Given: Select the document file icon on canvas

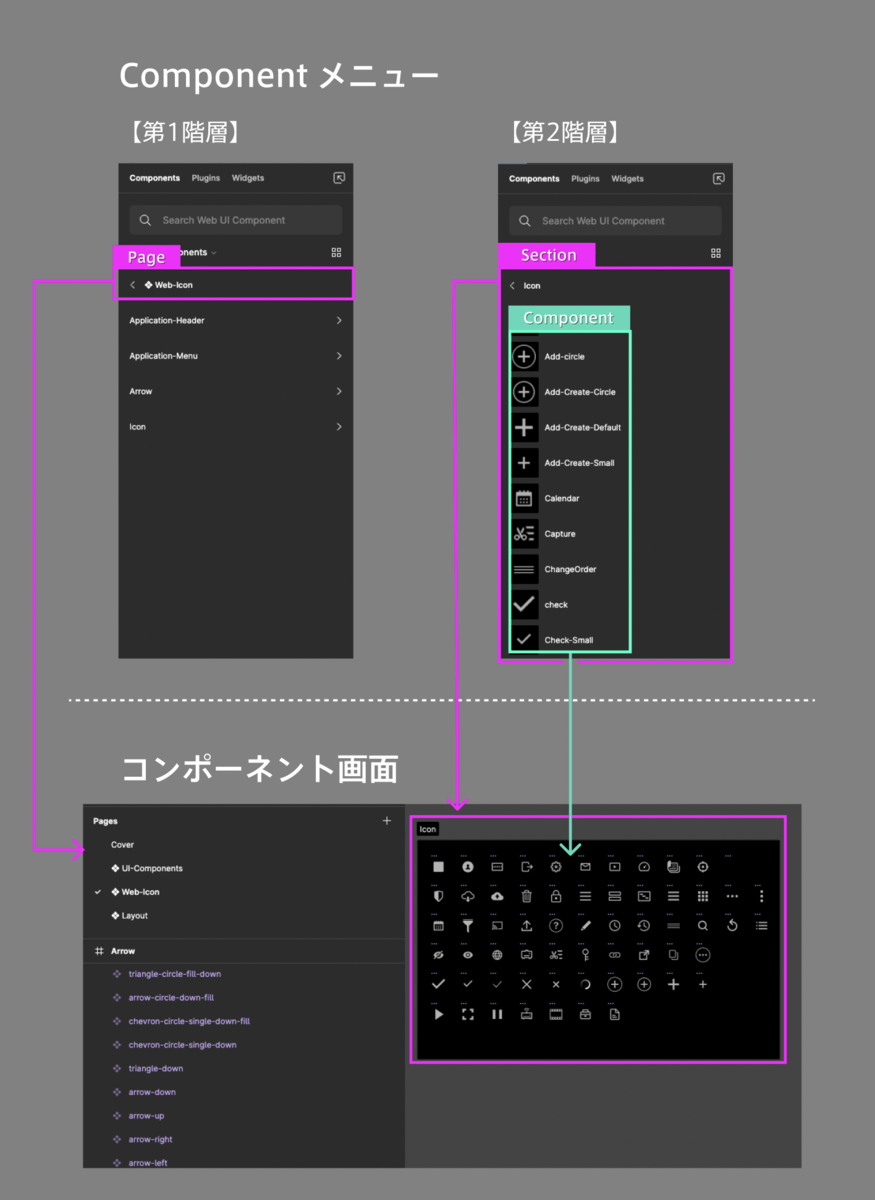Looking at the screenshot, I should pos(615,1014).
